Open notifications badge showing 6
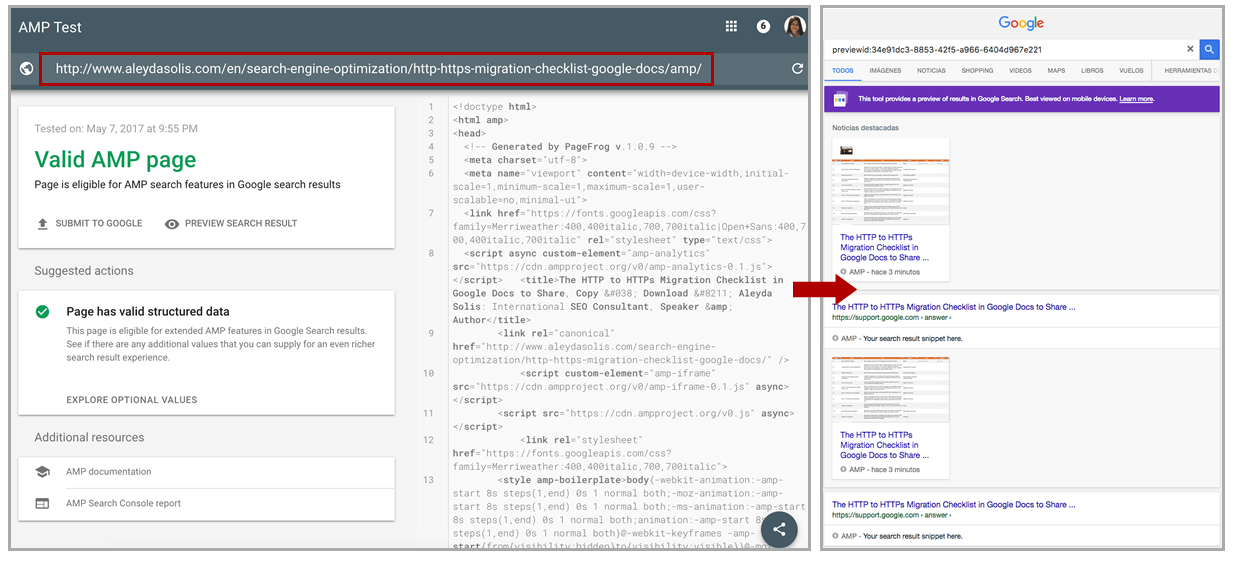 coord(764,27)
